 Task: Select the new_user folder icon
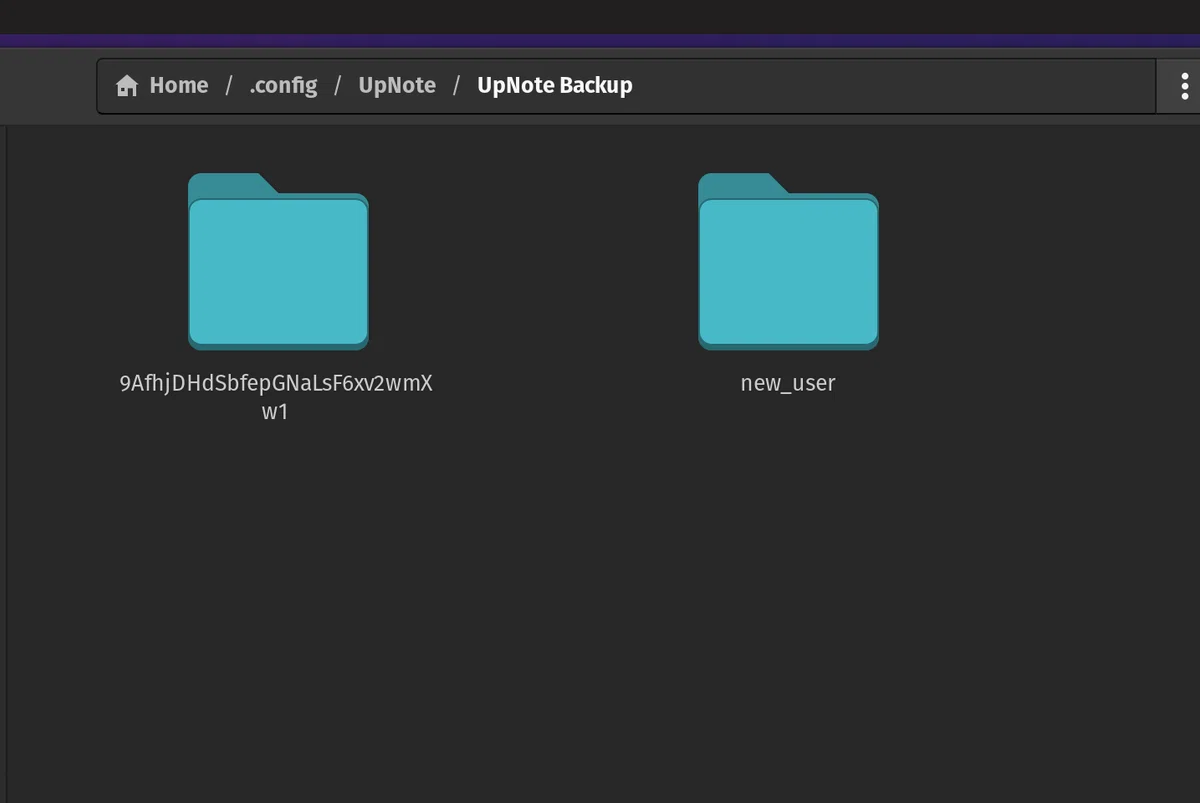pyautogui.click(x=788, y=261)
